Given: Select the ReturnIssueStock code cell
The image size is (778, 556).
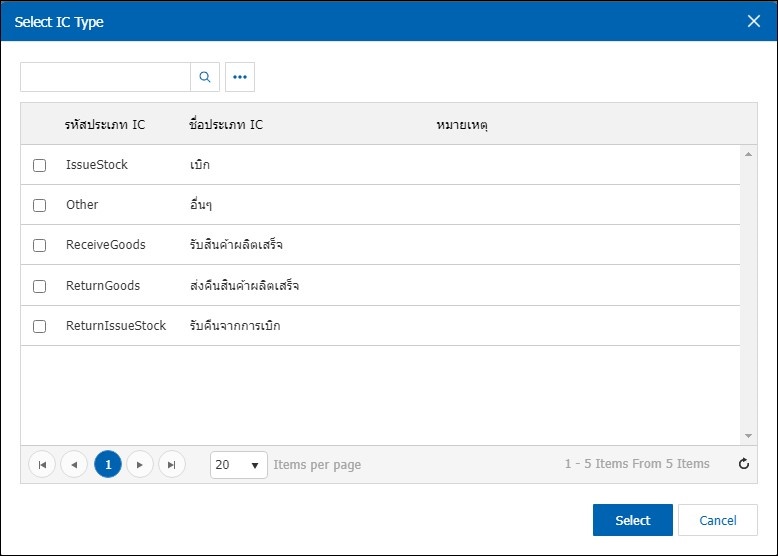Looking at the screenshot, I should [116, 326].
